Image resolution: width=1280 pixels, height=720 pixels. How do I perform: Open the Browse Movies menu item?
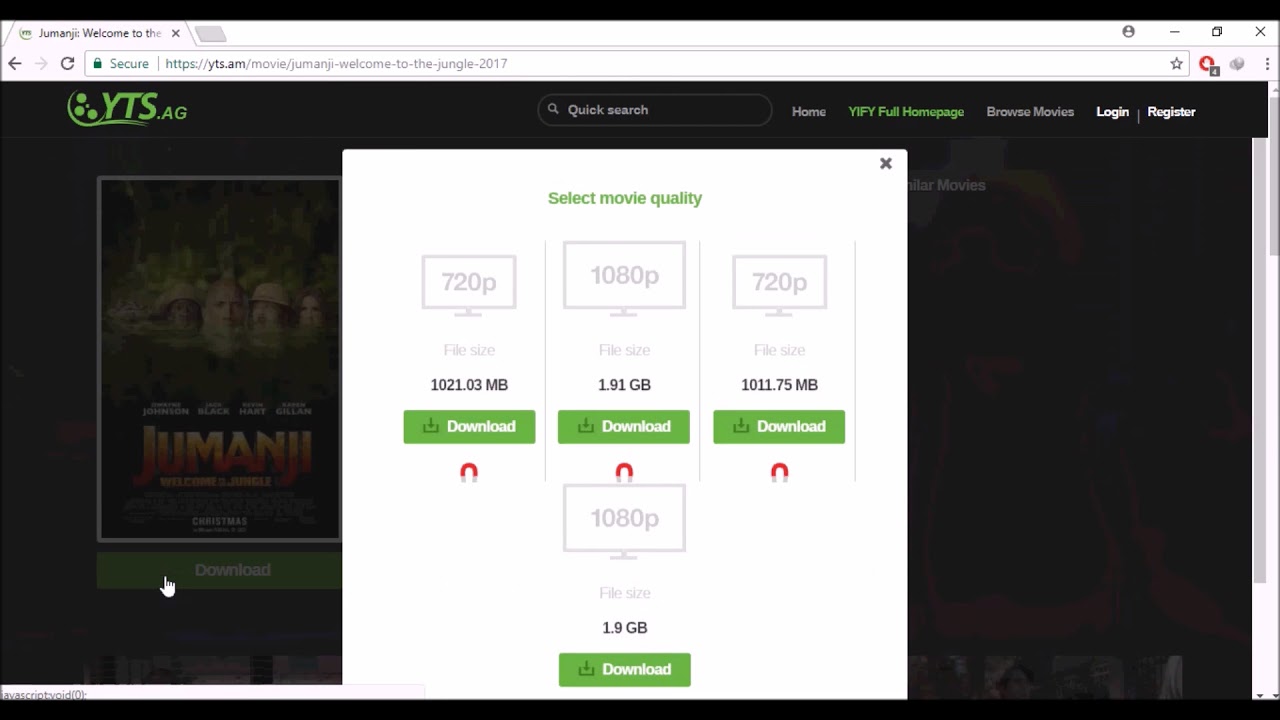click(x=1030, y=112)
